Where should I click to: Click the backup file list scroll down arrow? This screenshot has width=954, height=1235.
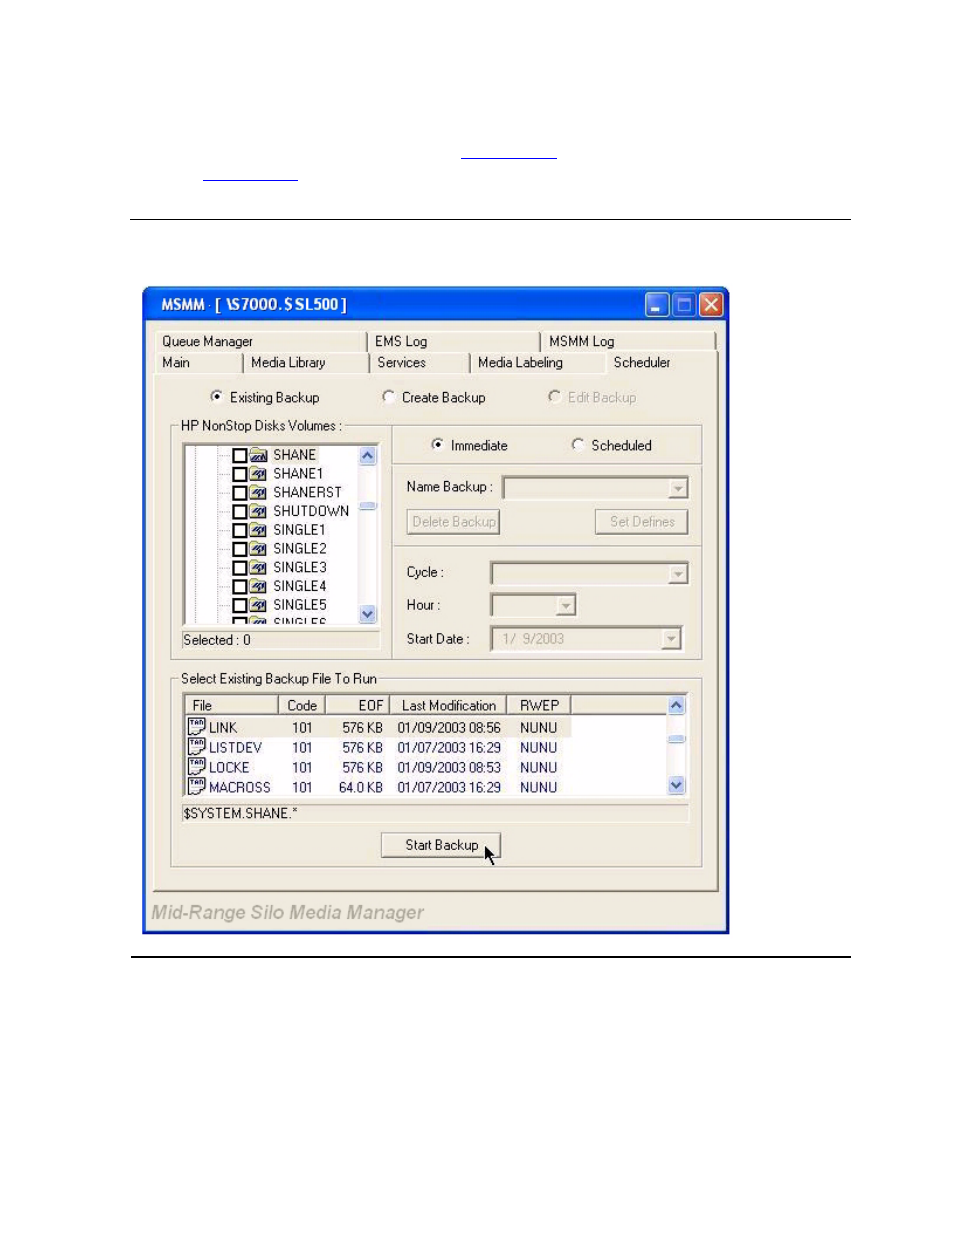click(677, 786)
